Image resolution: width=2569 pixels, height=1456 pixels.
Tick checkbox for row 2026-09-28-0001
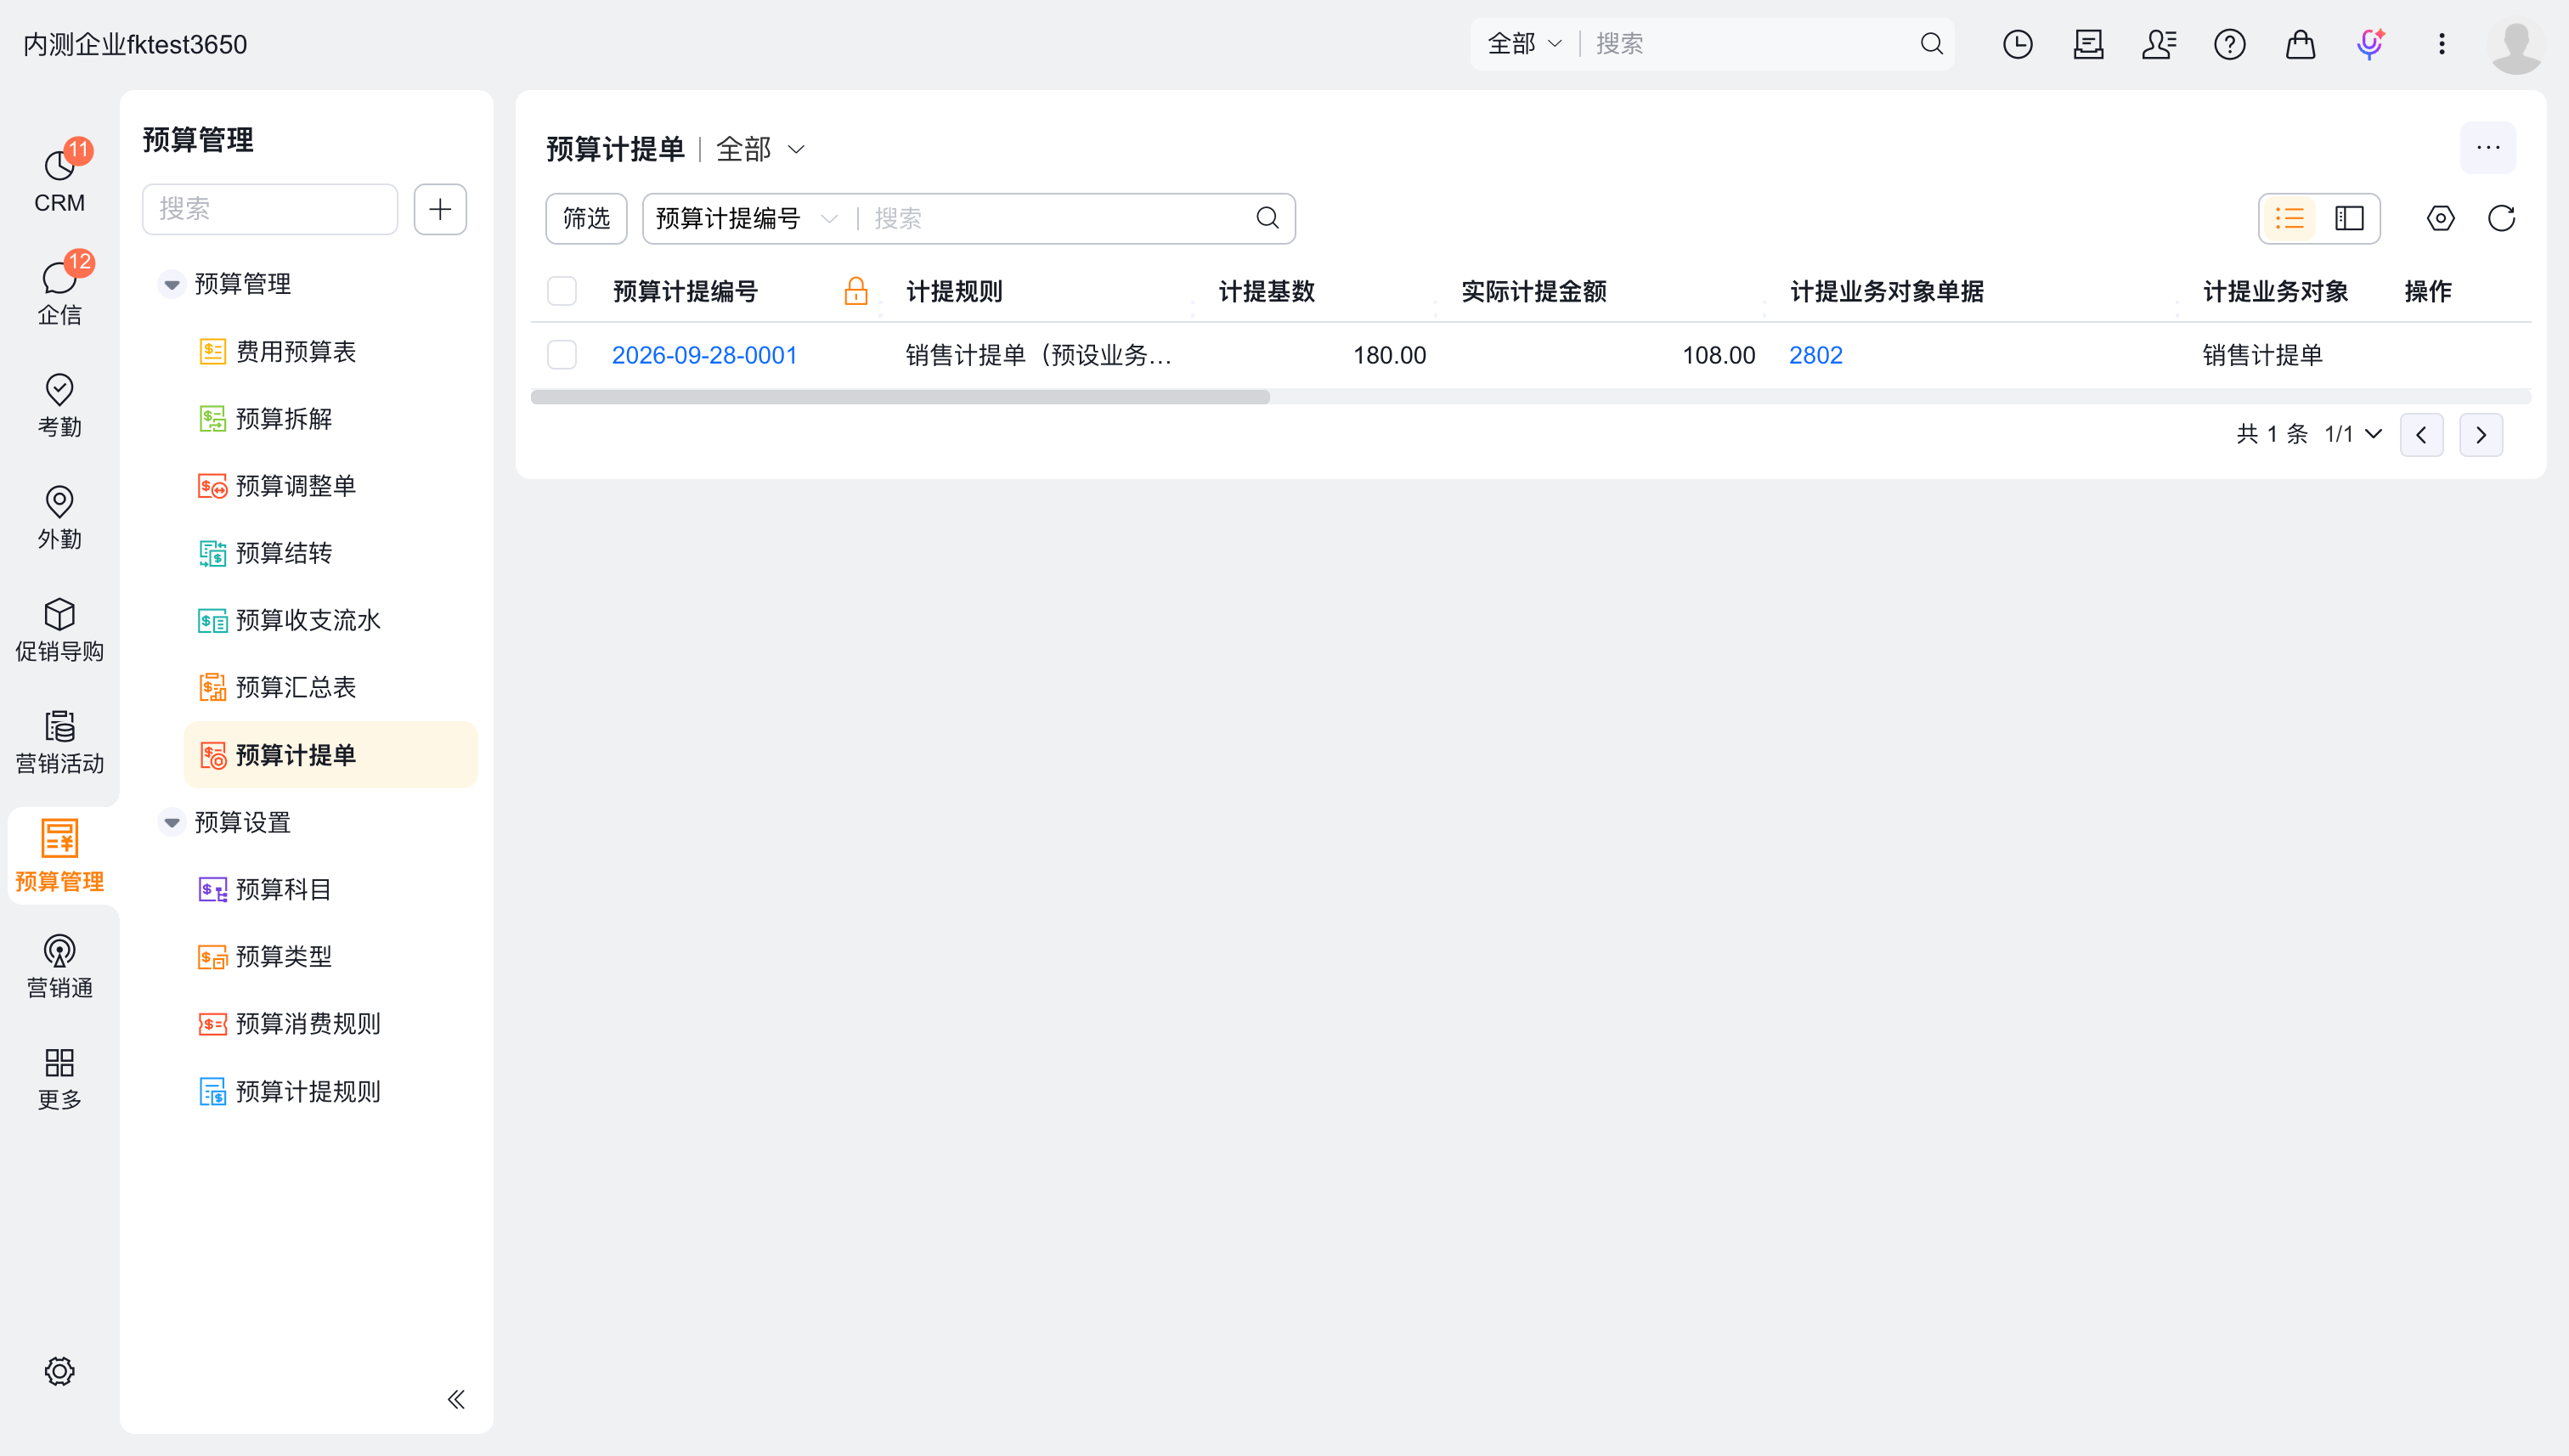562,355
